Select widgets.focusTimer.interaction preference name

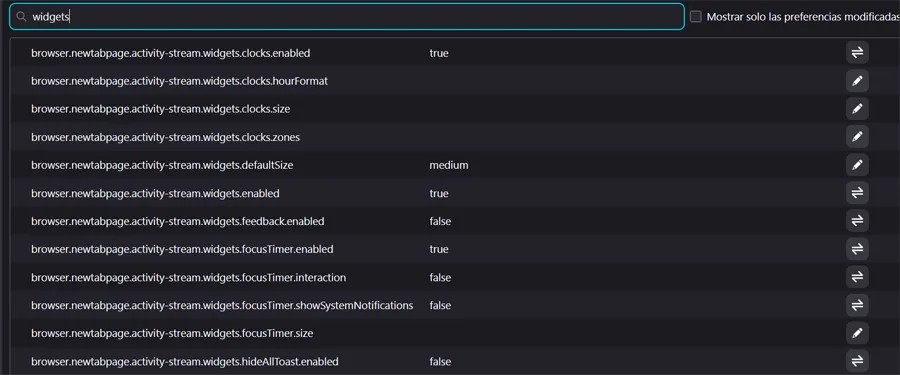pyautogui.click(x=188, y=277)
